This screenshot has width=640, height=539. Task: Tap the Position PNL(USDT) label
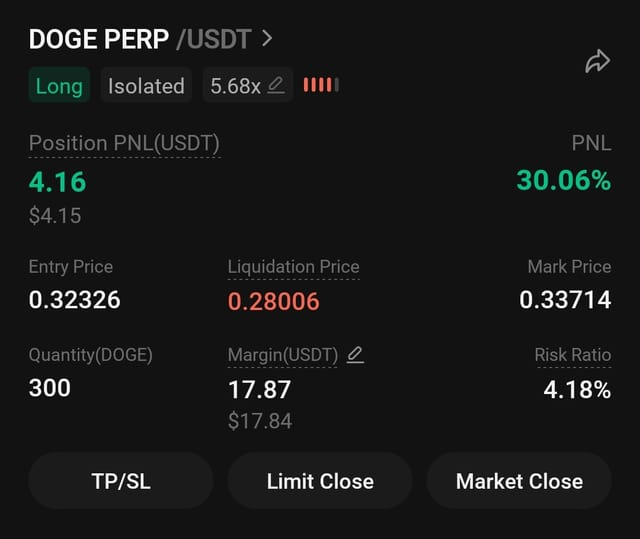point(124,143)
